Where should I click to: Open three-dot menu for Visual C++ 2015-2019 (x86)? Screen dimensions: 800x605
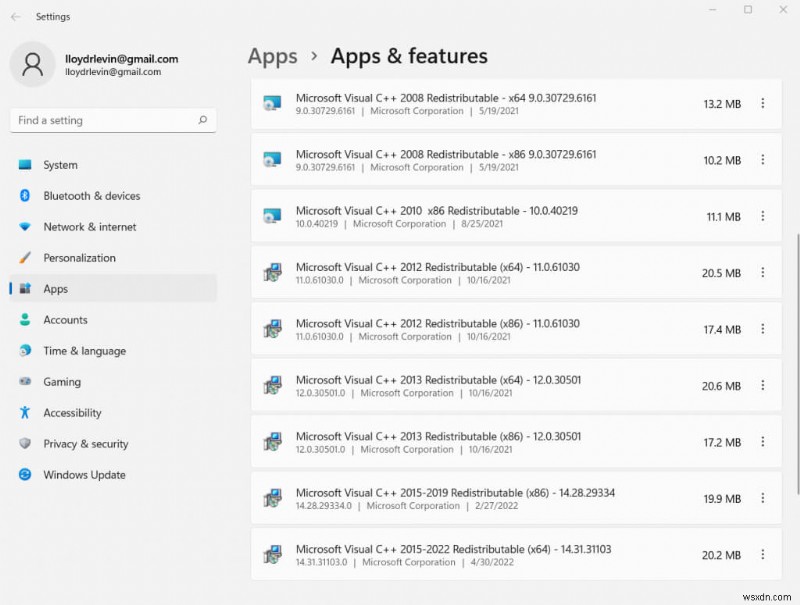pyautogui.click(x=763, y=498)
